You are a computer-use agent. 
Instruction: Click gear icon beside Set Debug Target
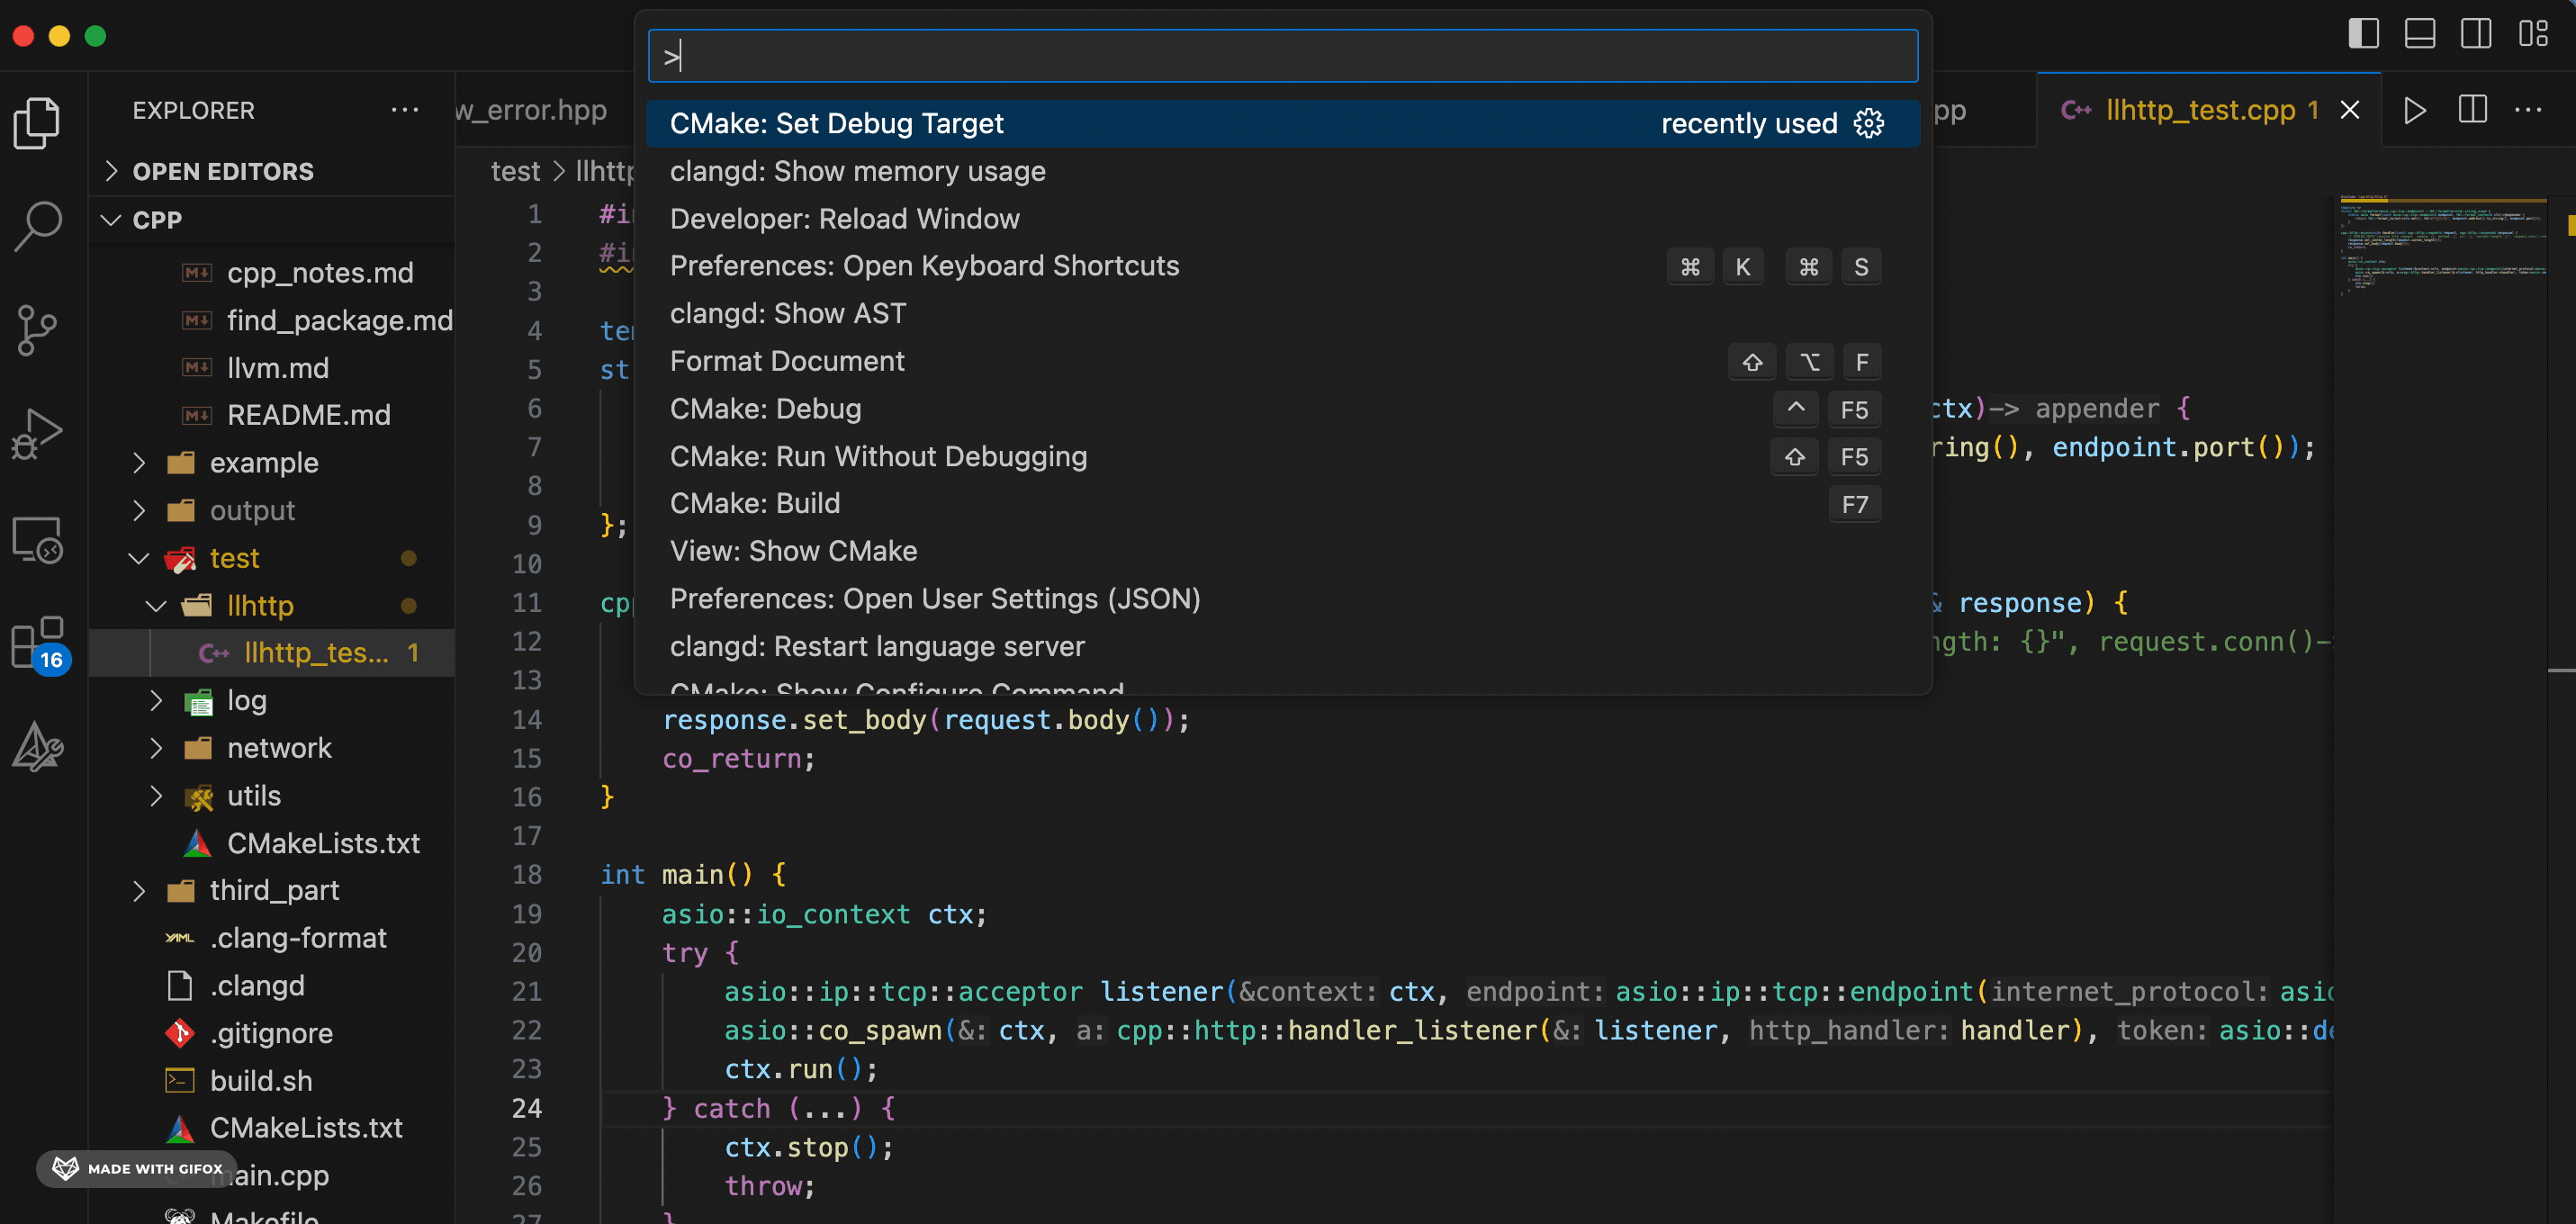tap(1868, 123)
